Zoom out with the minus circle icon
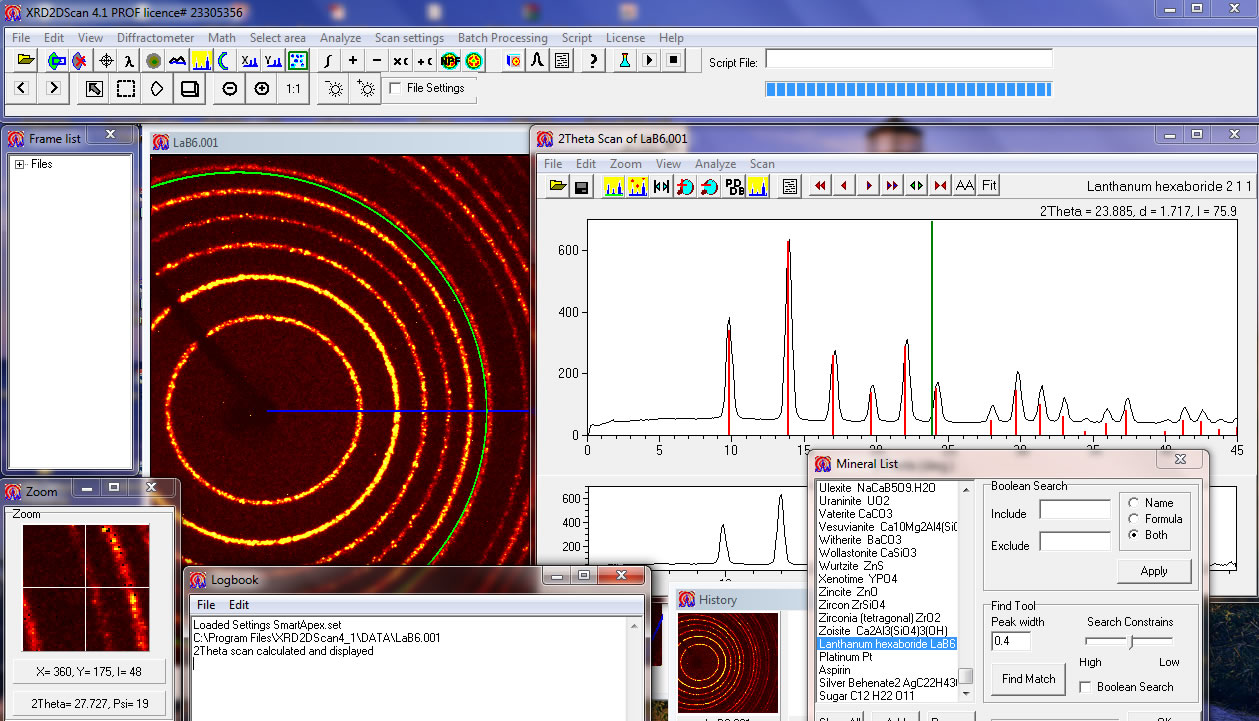The height and width of the screenshot is (721, 1259). 230,89
